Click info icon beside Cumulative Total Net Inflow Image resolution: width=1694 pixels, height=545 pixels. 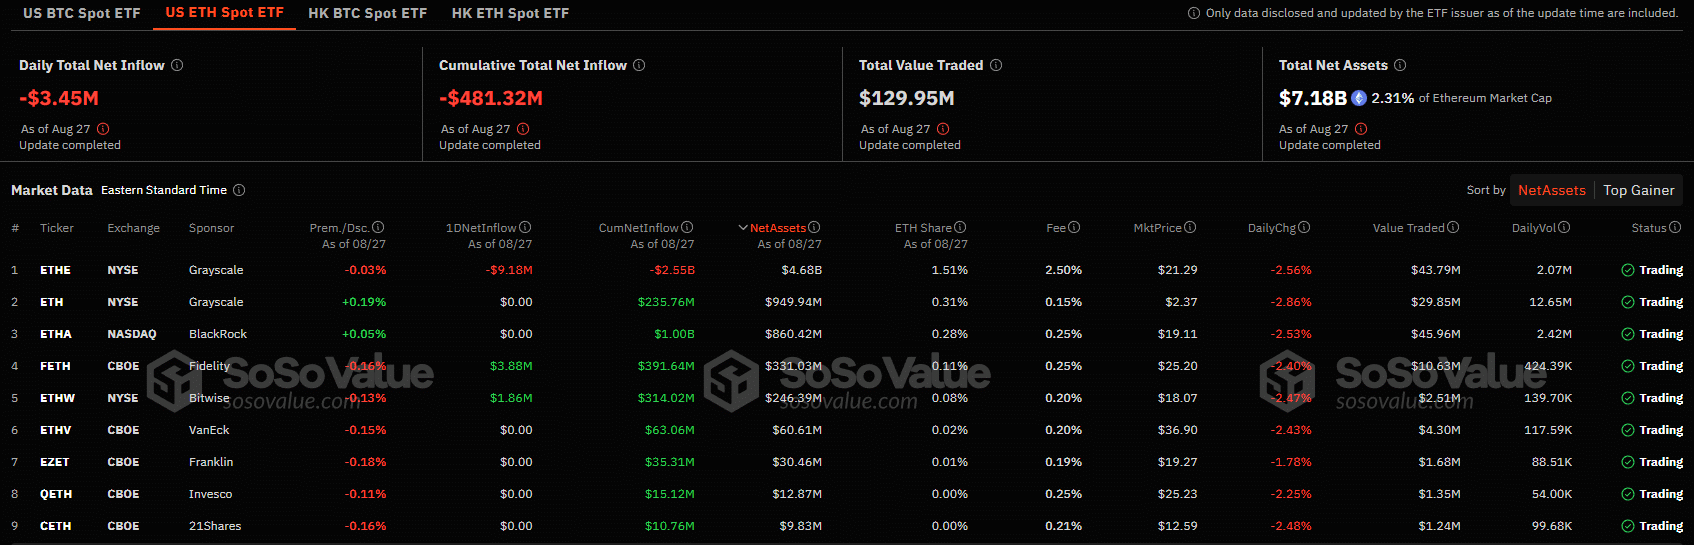pos(639,65)
